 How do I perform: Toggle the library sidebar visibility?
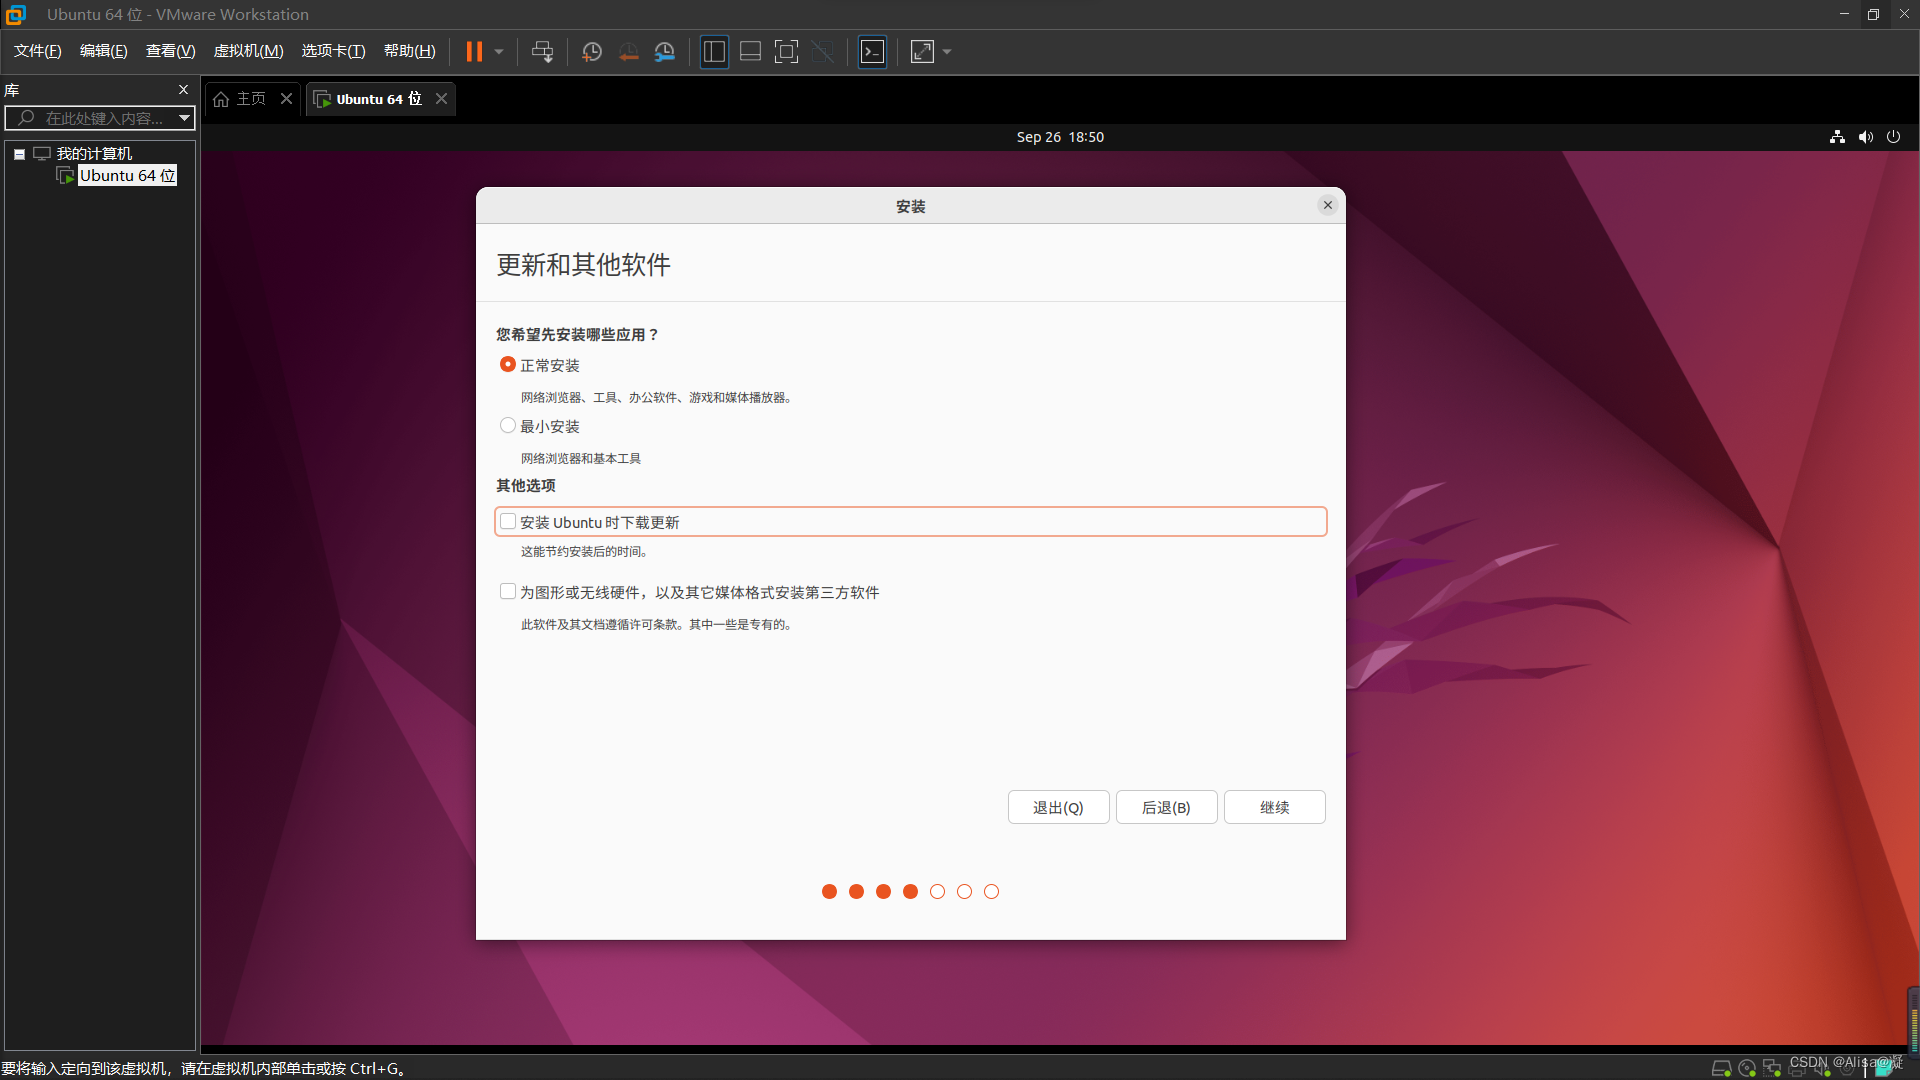coord(714,51)
